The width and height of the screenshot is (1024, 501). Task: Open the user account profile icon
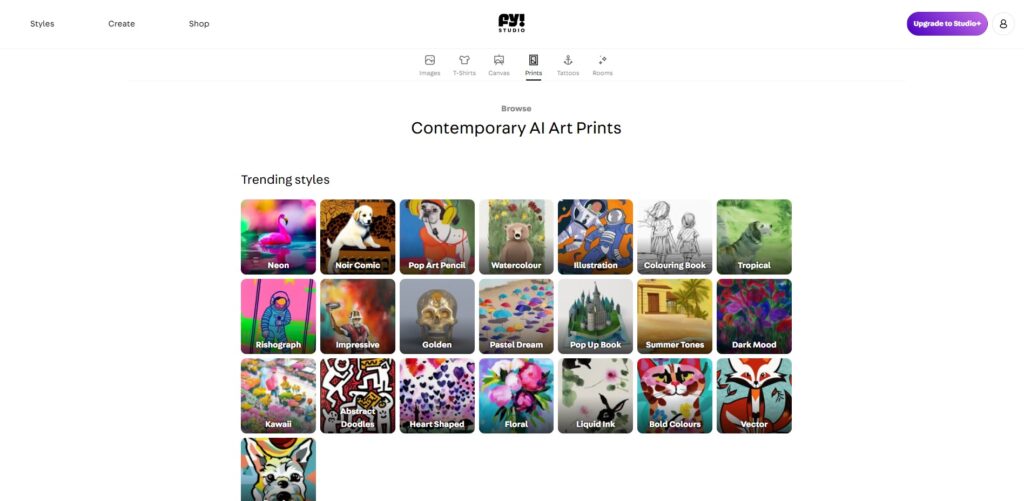1003,24
